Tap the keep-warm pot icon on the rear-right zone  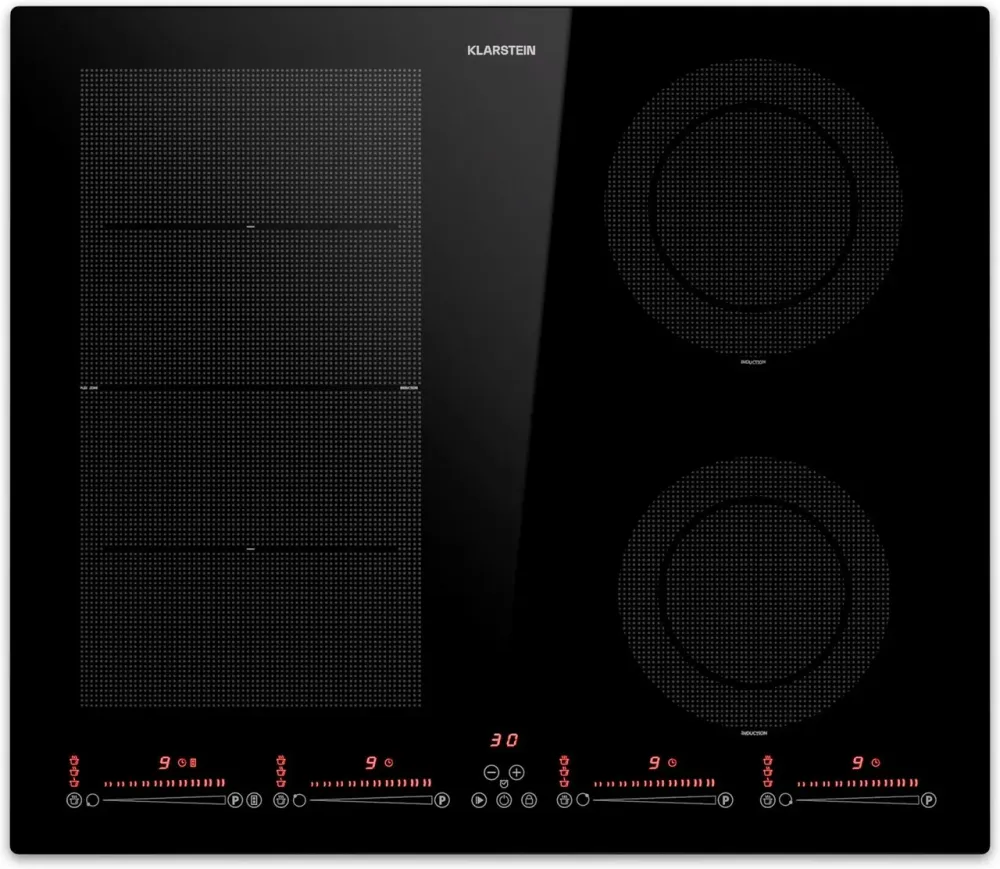(564, 800)
